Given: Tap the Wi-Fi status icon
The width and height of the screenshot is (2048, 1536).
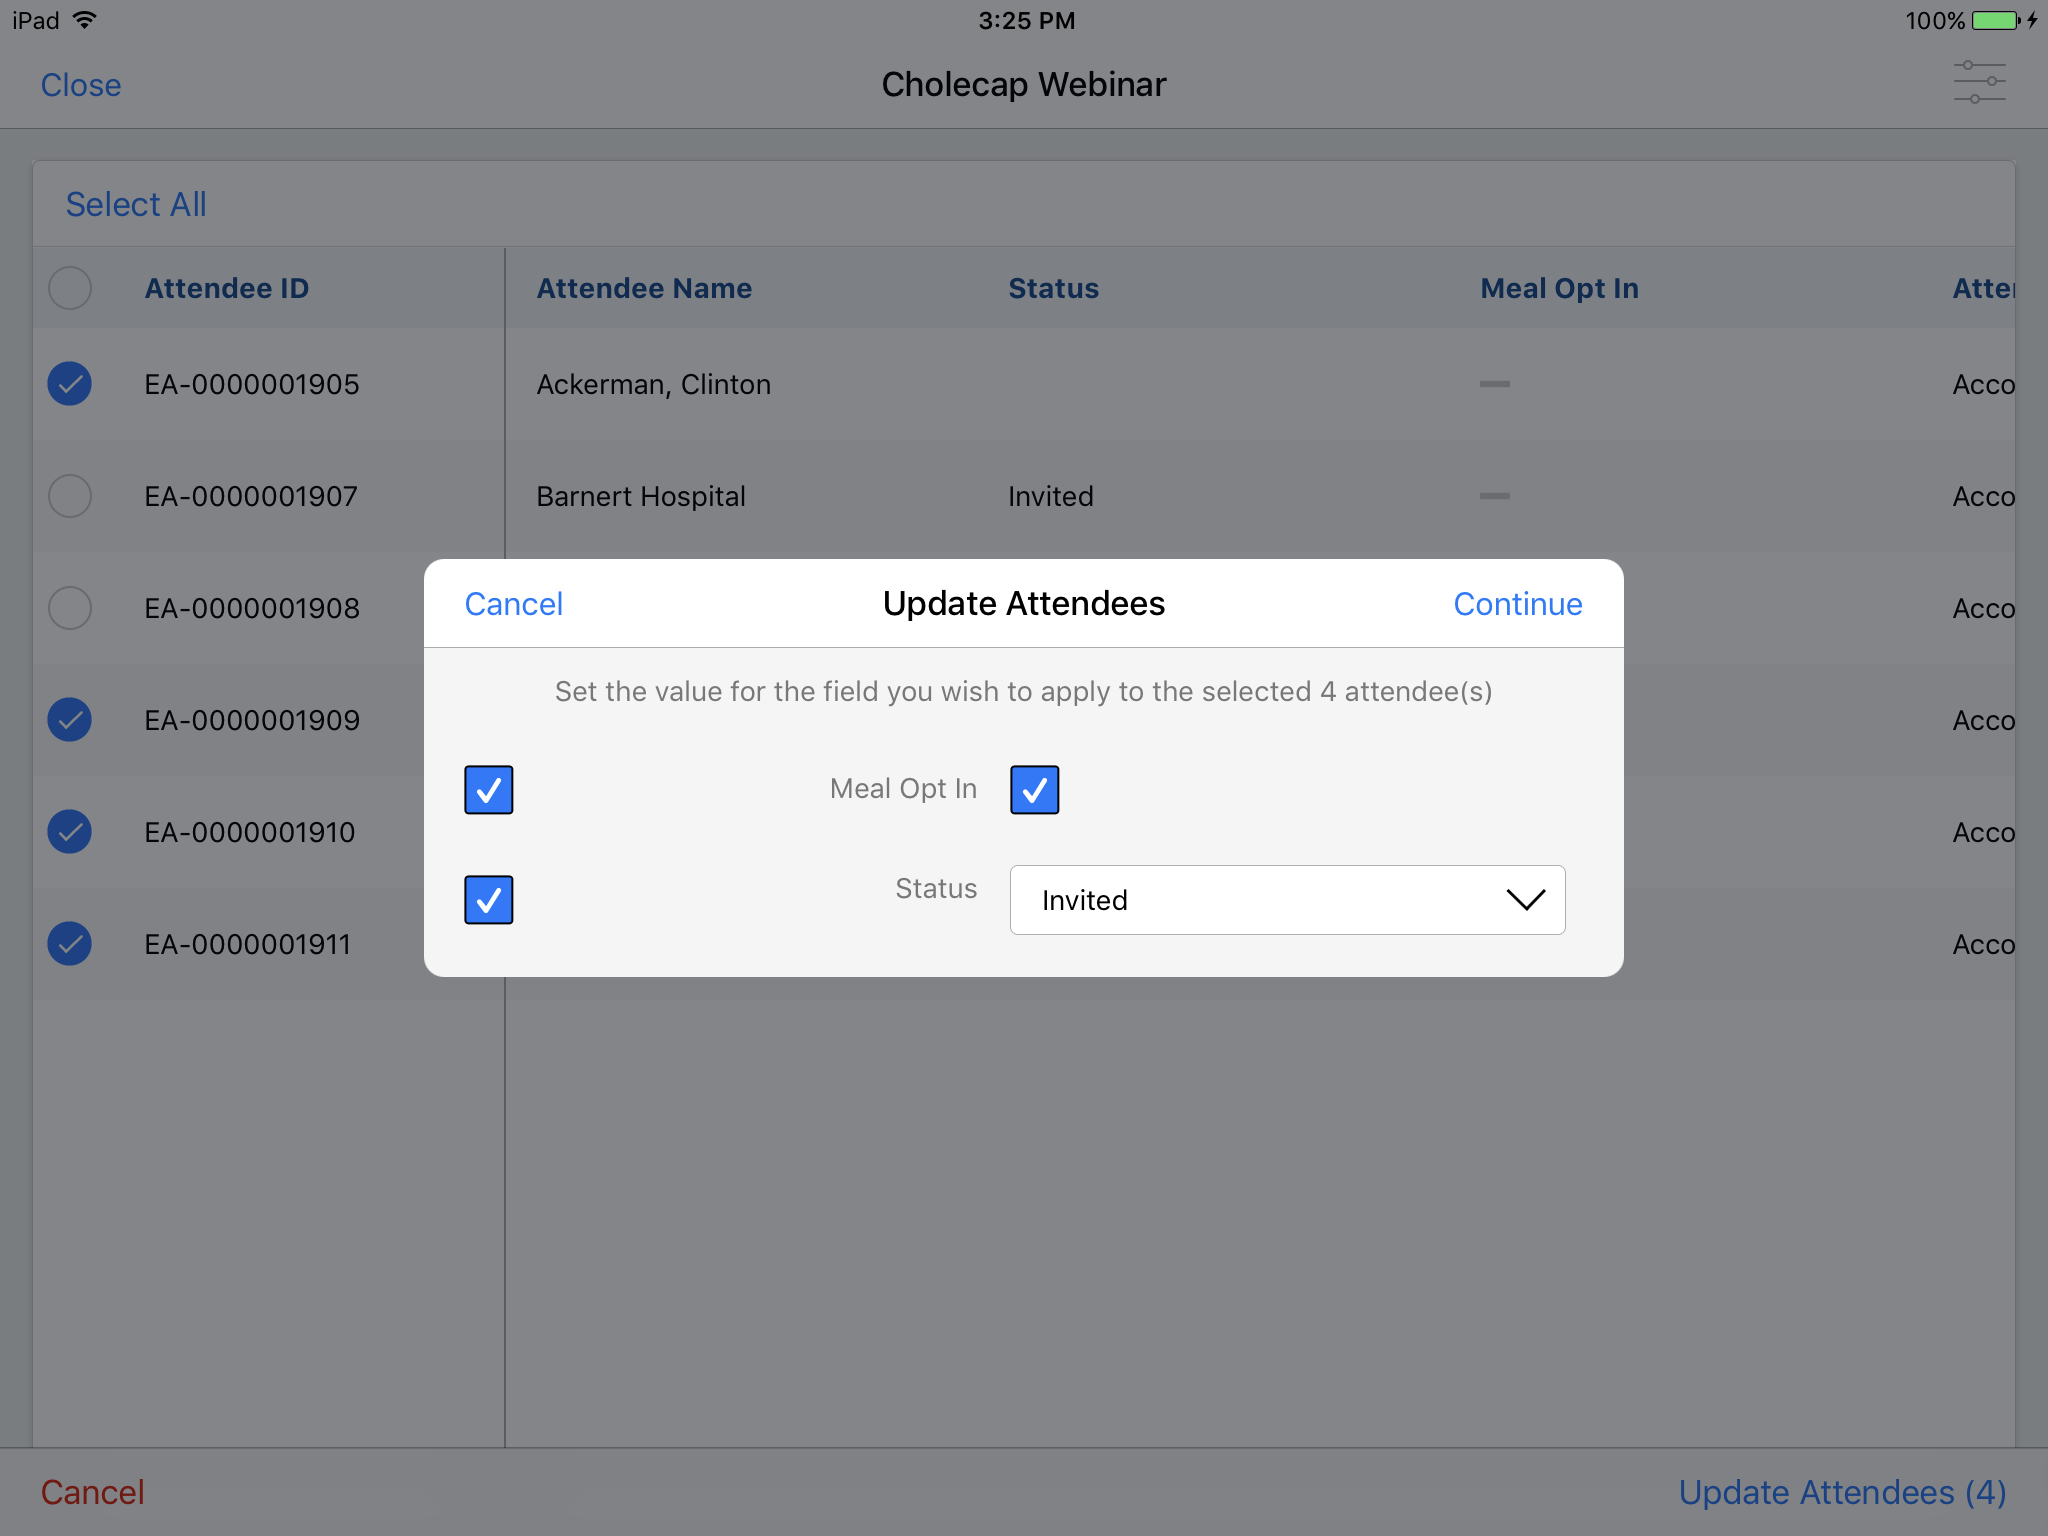Looking at the screenshot, I should coord(86,20).
